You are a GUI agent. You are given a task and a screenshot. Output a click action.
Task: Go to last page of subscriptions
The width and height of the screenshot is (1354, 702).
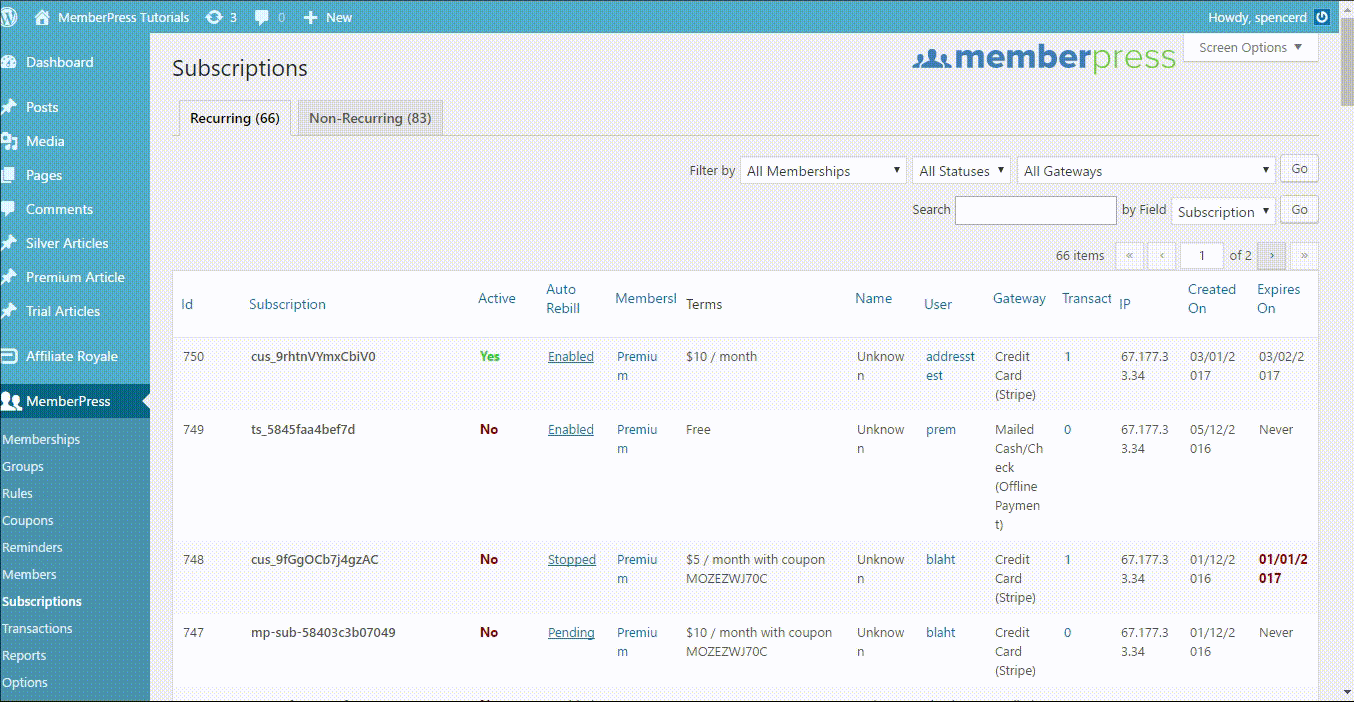pyautogui.click(x=1304, y=255)
